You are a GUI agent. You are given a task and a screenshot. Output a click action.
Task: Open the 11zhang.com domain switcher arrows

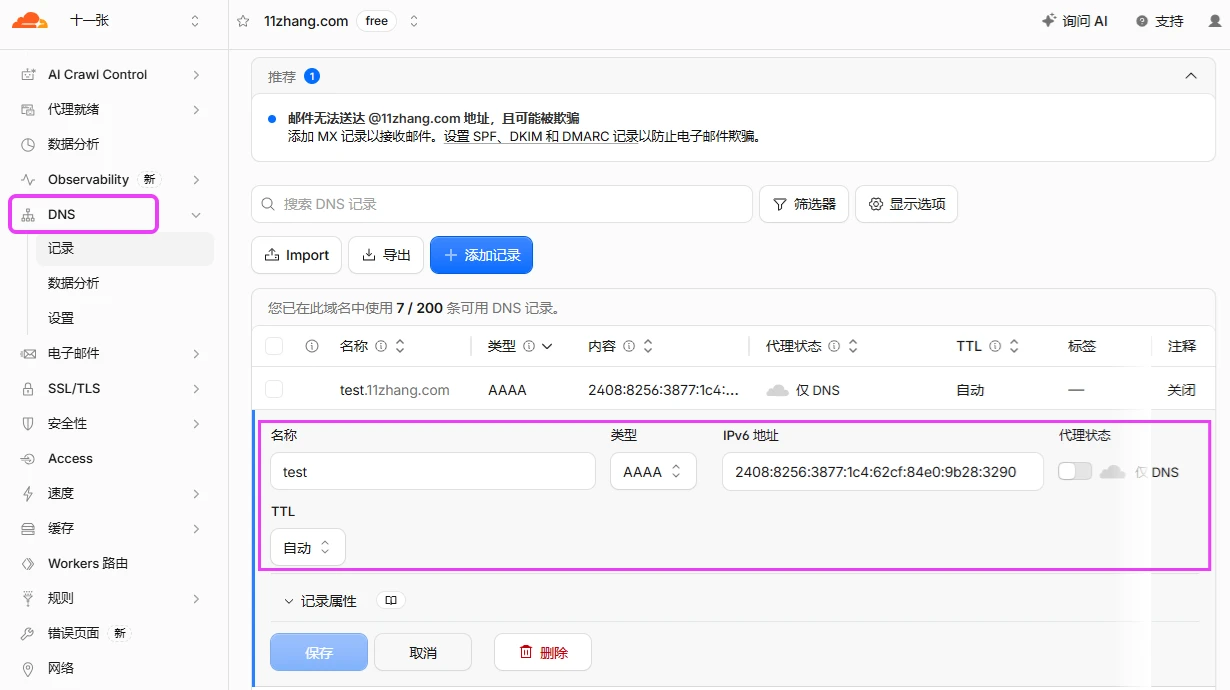pos(414,21)
